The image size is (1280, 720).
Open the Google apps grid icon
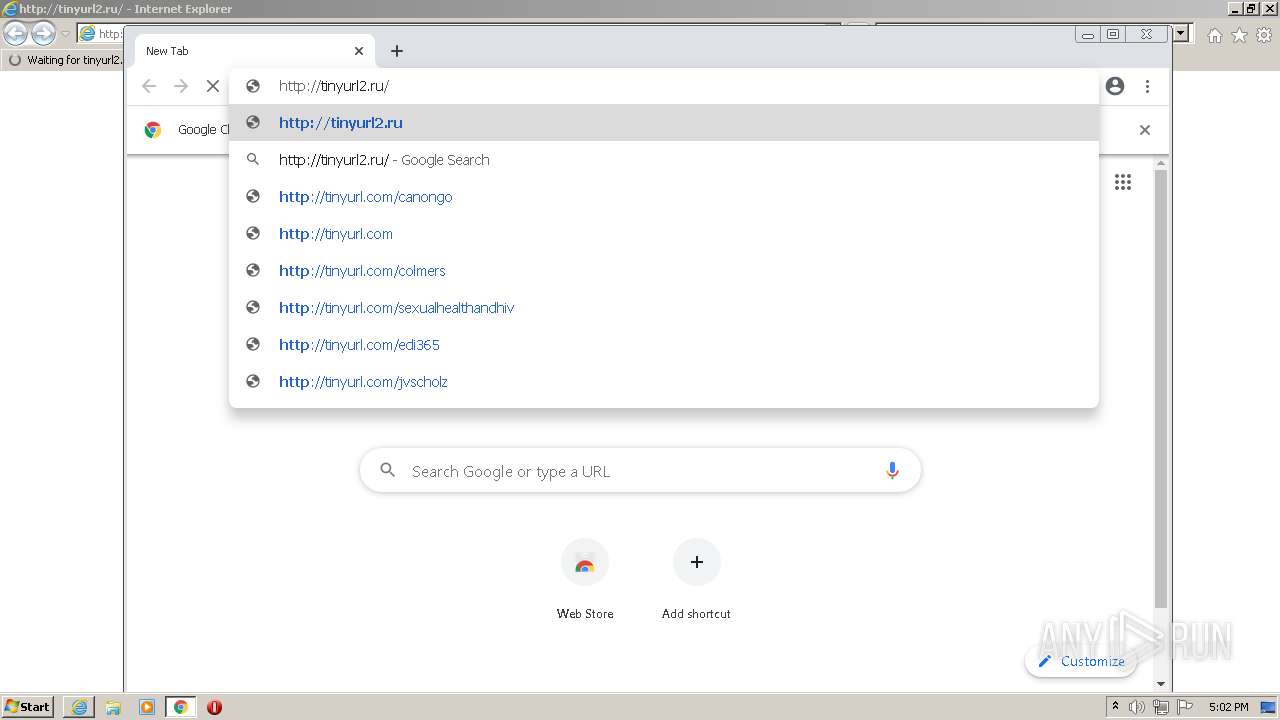1123,182
